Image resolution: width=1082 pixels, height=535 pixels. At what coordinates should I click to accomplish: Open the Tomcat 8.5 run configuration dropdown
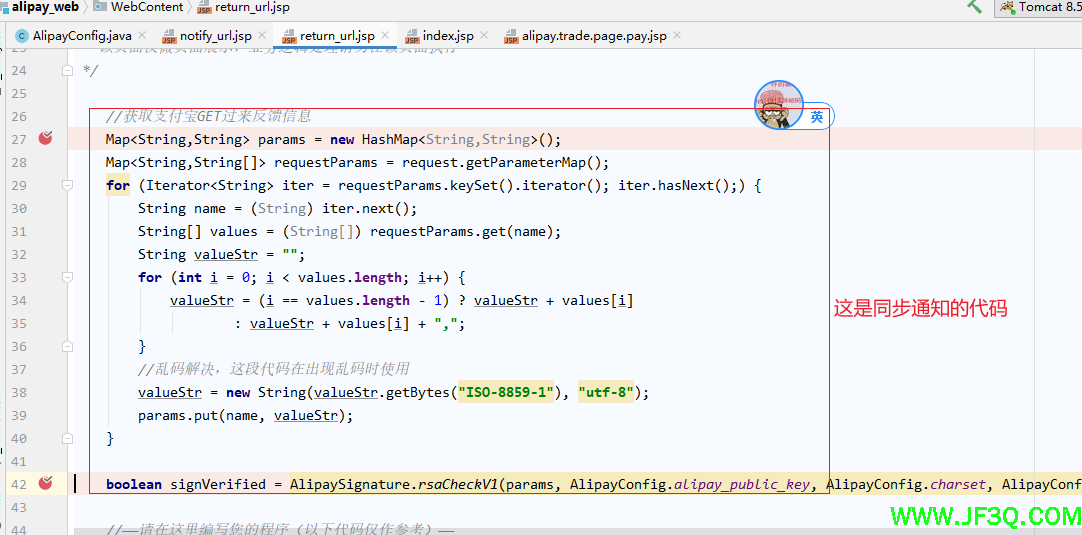[x=1038, y=8]
